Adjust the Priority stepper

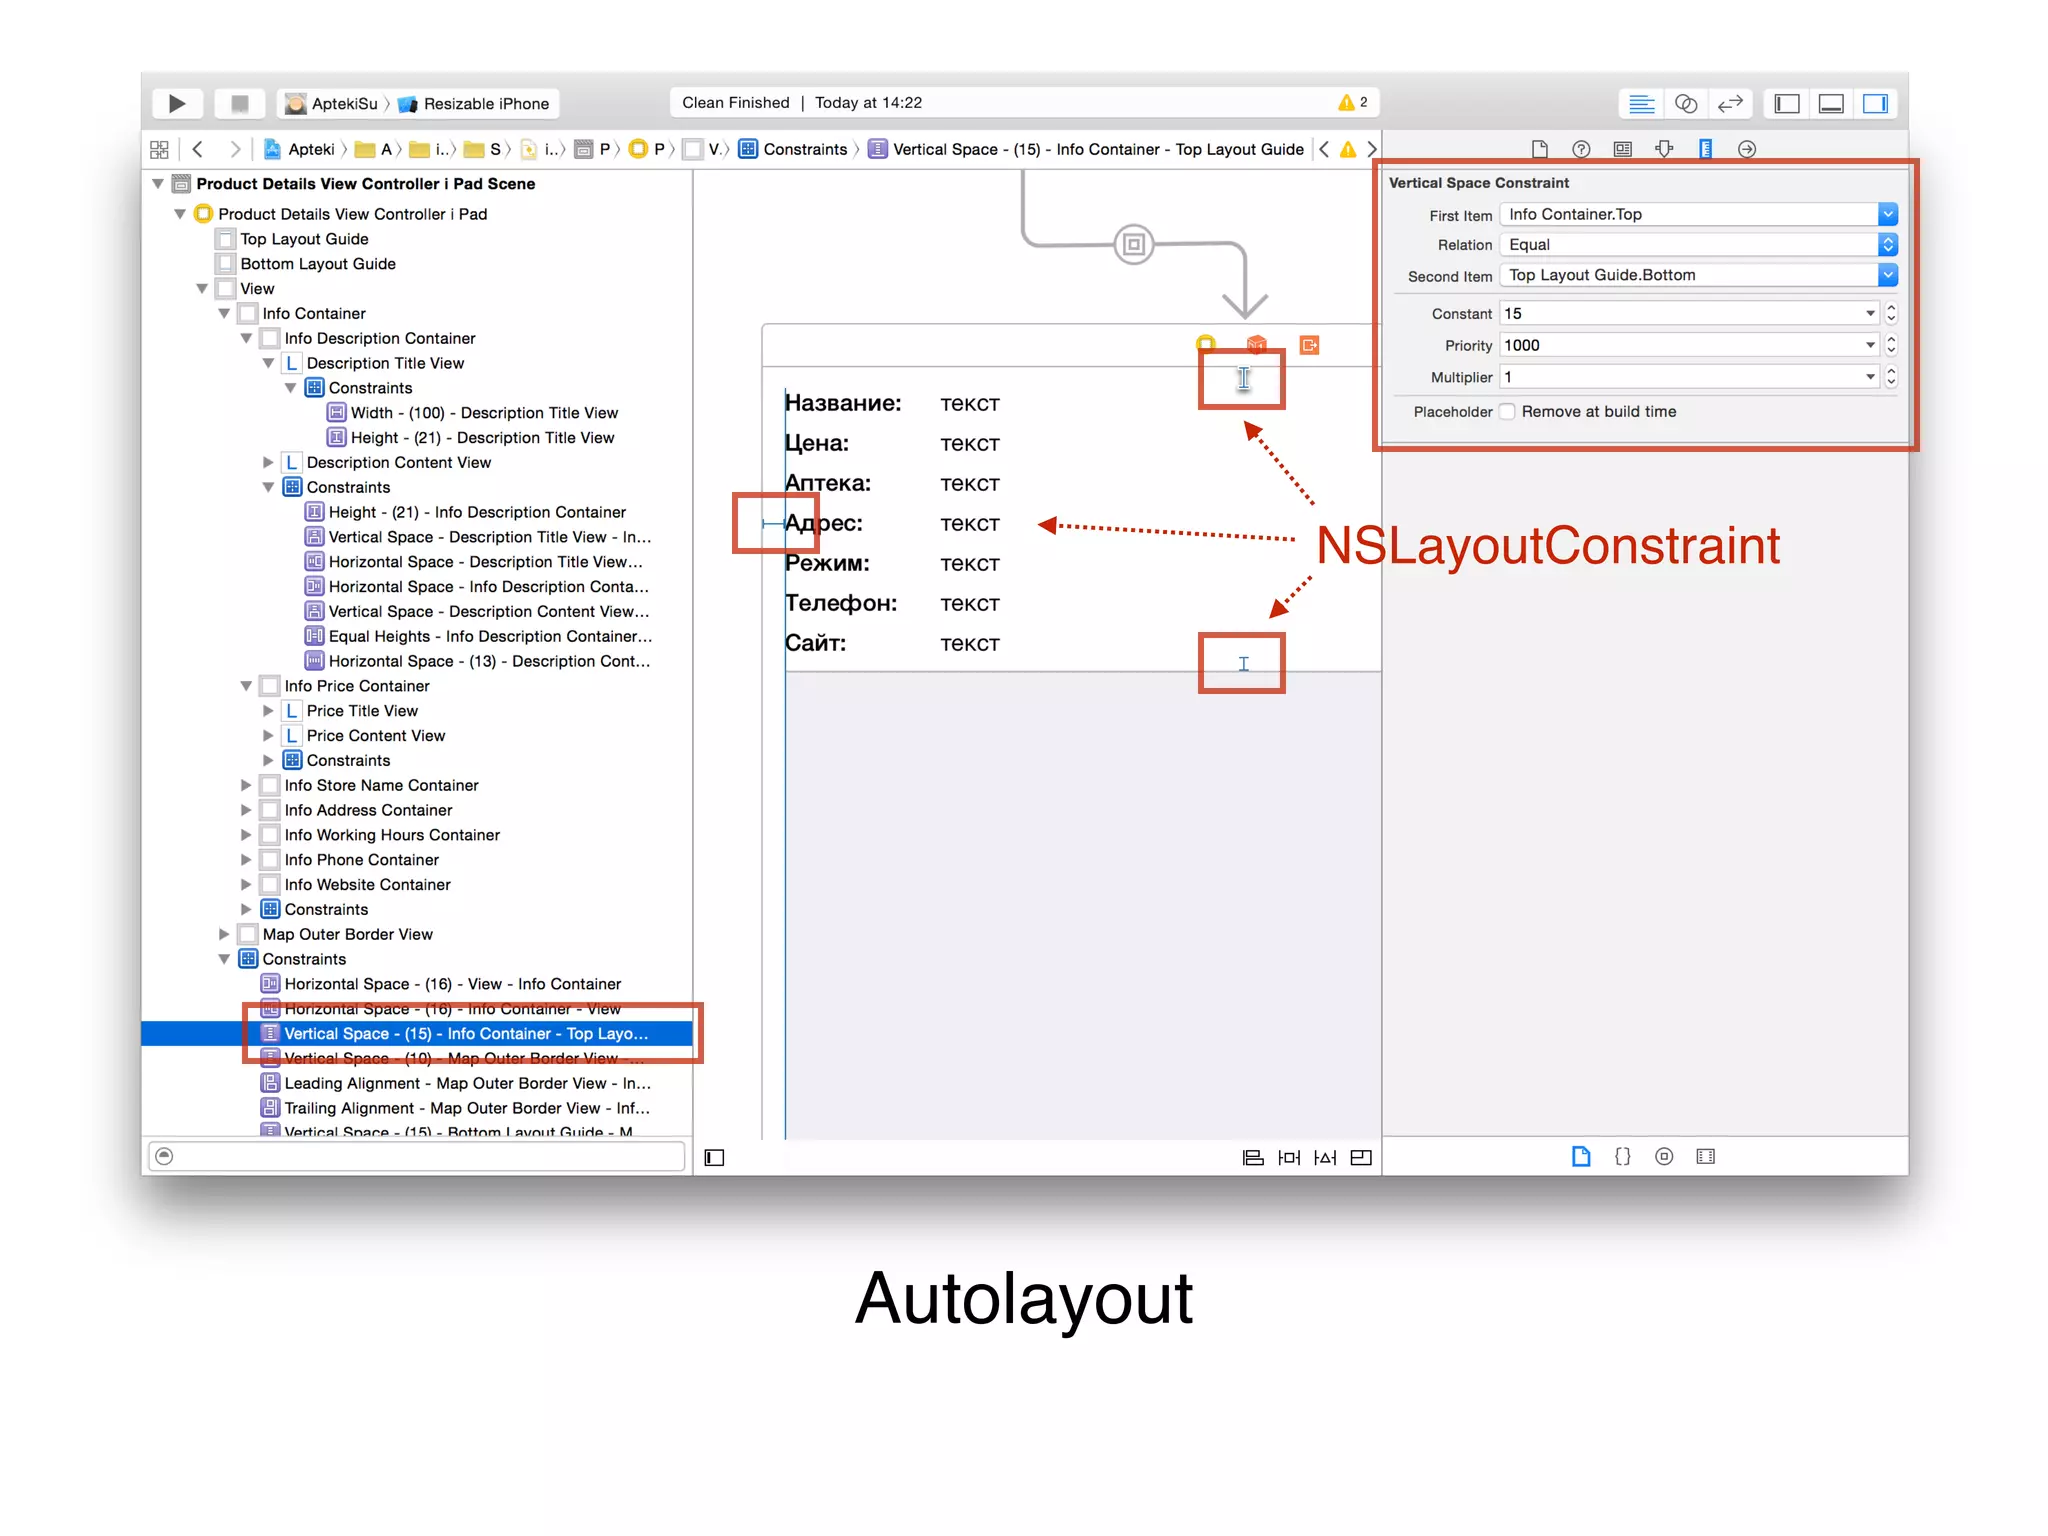click(1891, 345)
